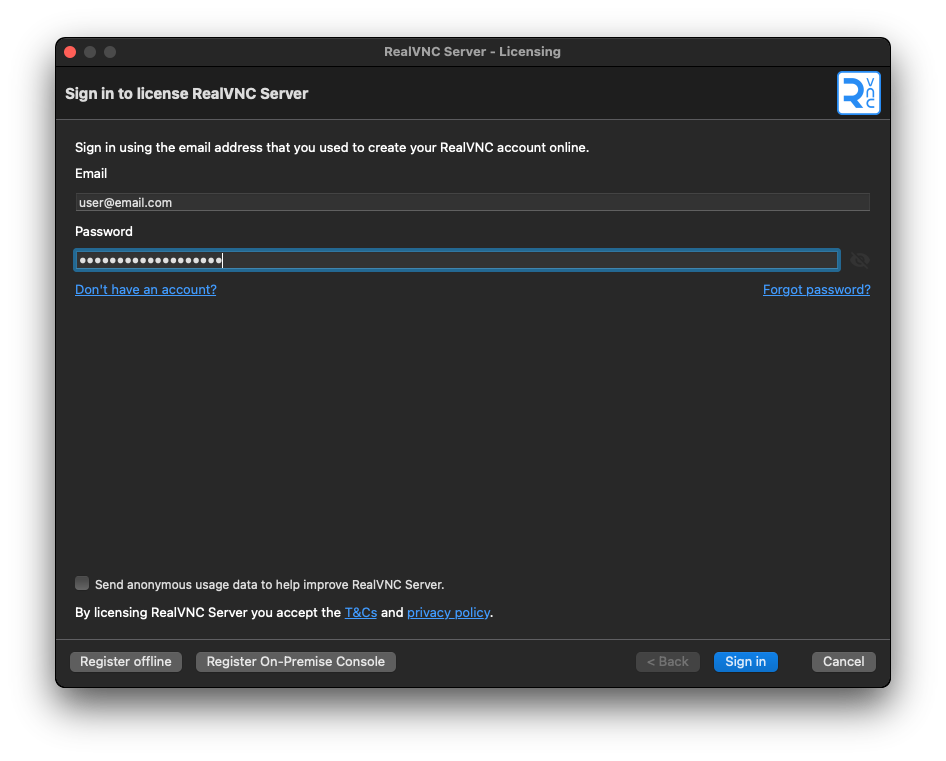Click the greyed-out Back button
This screenshot has height=761, width=946.
pyautogui.click(x=667, y=661)
